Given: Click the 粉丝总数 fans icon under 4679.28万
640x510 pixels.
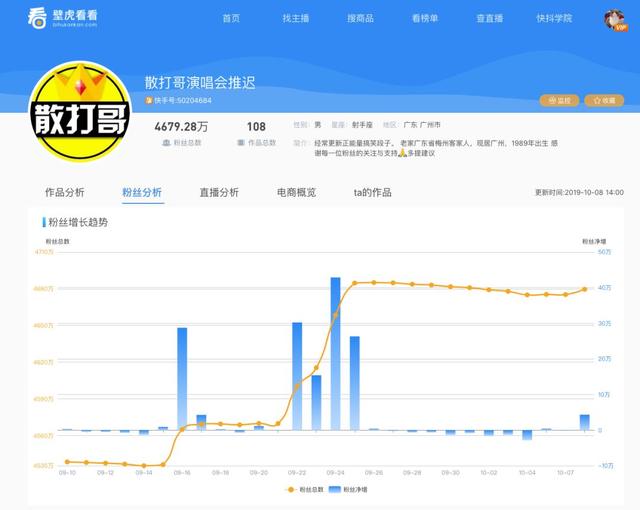Looking at the screenshot, I should point(166,143).
